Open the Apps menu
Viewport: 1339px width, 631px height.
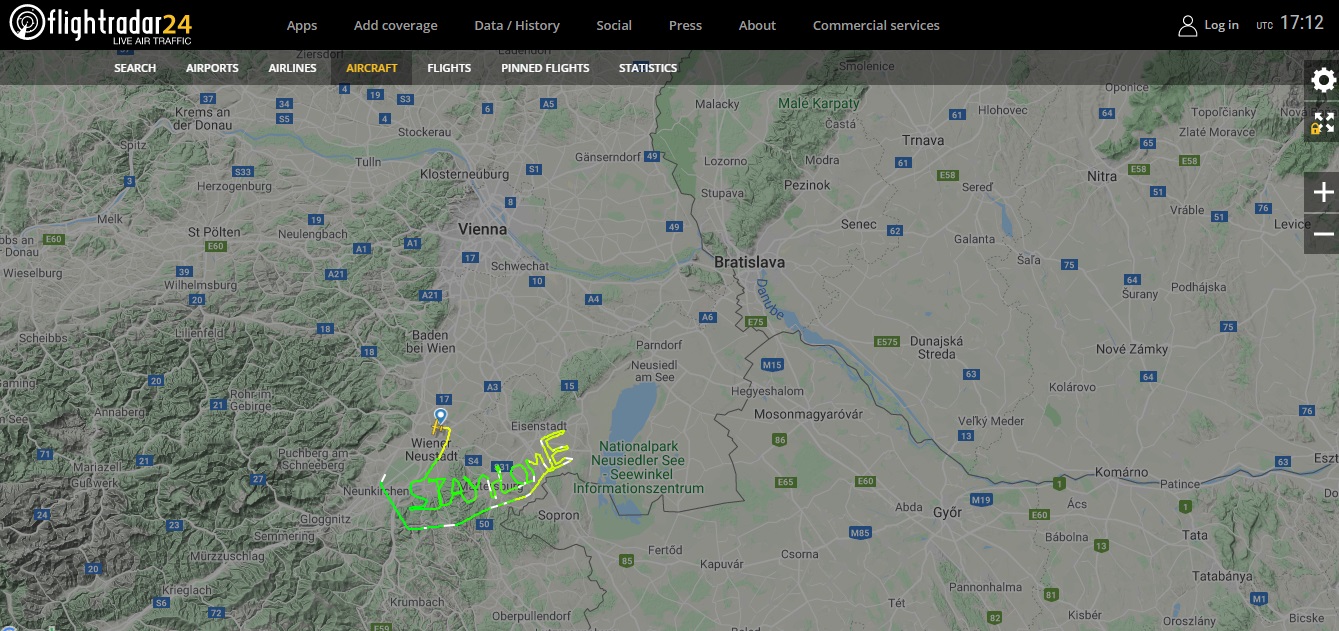302,25
